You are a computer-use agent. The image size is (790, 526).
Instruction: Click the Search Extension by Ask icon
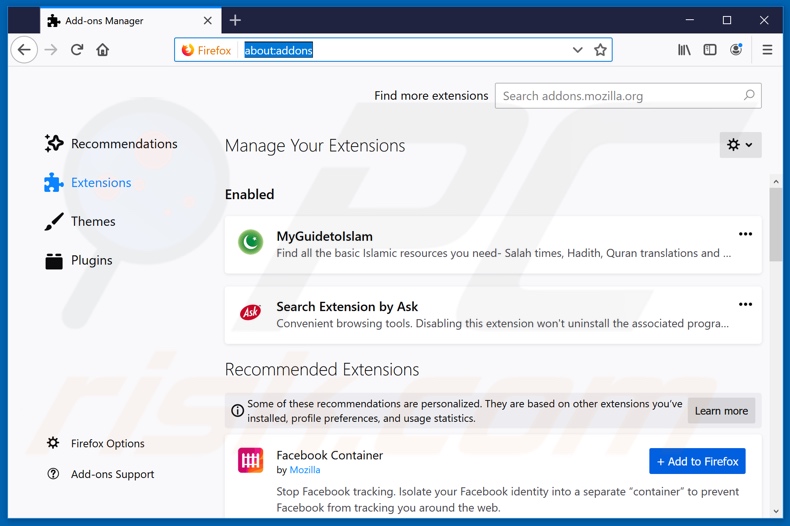(250, 312)
